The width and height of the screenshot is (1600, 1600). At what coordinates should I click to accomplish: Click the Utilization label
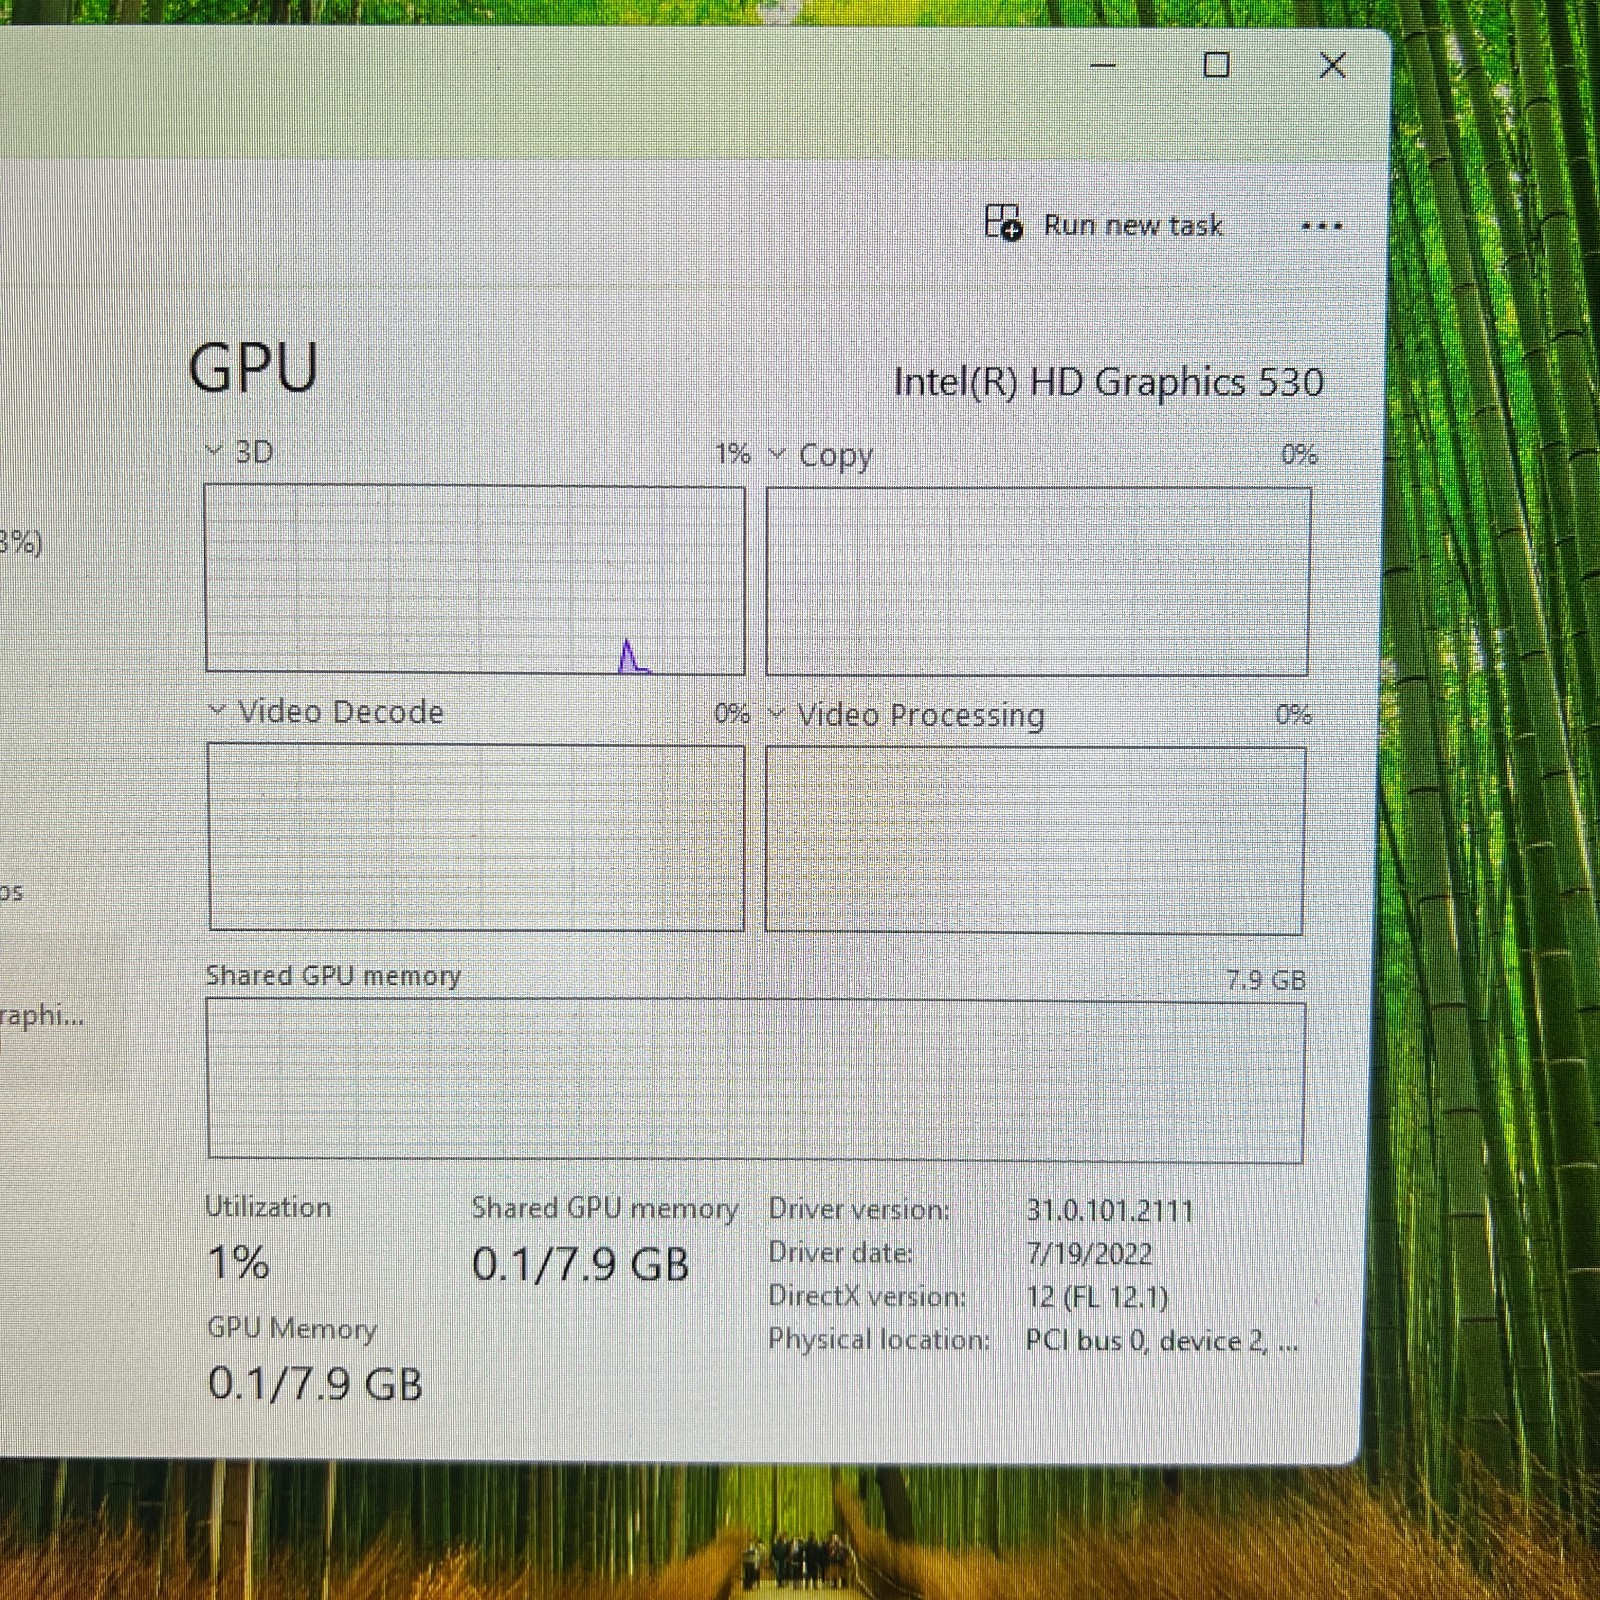tap(268, 1207)
